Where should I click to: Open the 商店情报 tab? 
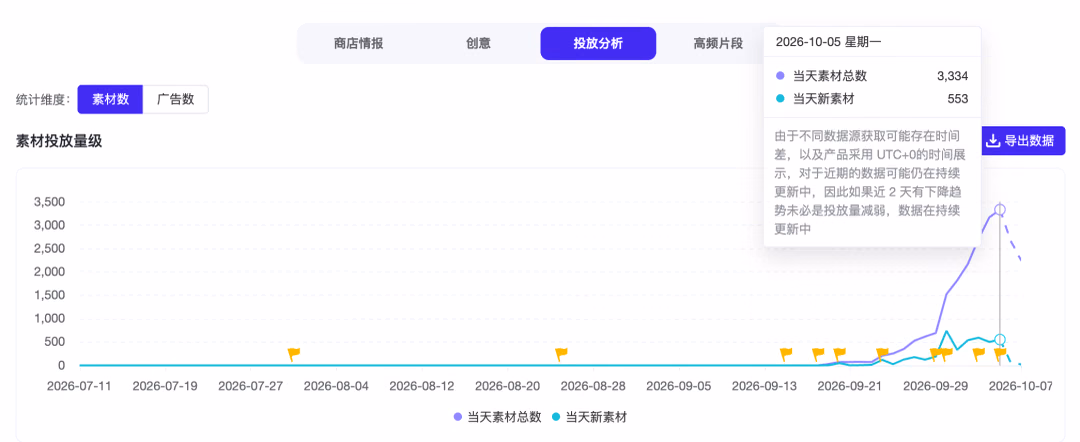point(358,44)
